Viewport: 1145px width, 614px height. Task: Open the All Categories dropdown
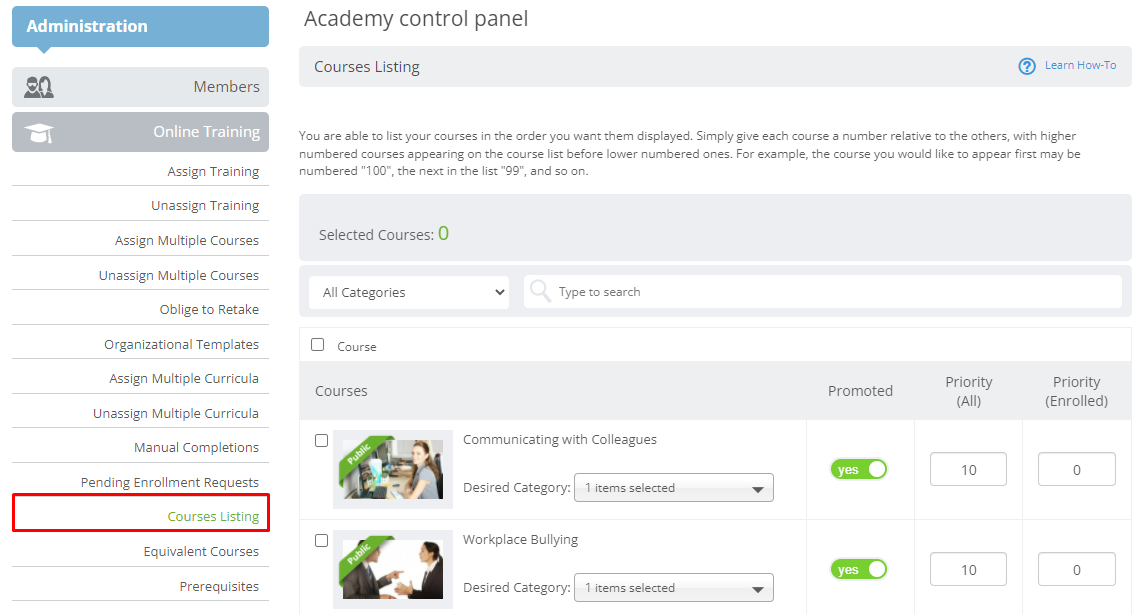coord(409,292)
